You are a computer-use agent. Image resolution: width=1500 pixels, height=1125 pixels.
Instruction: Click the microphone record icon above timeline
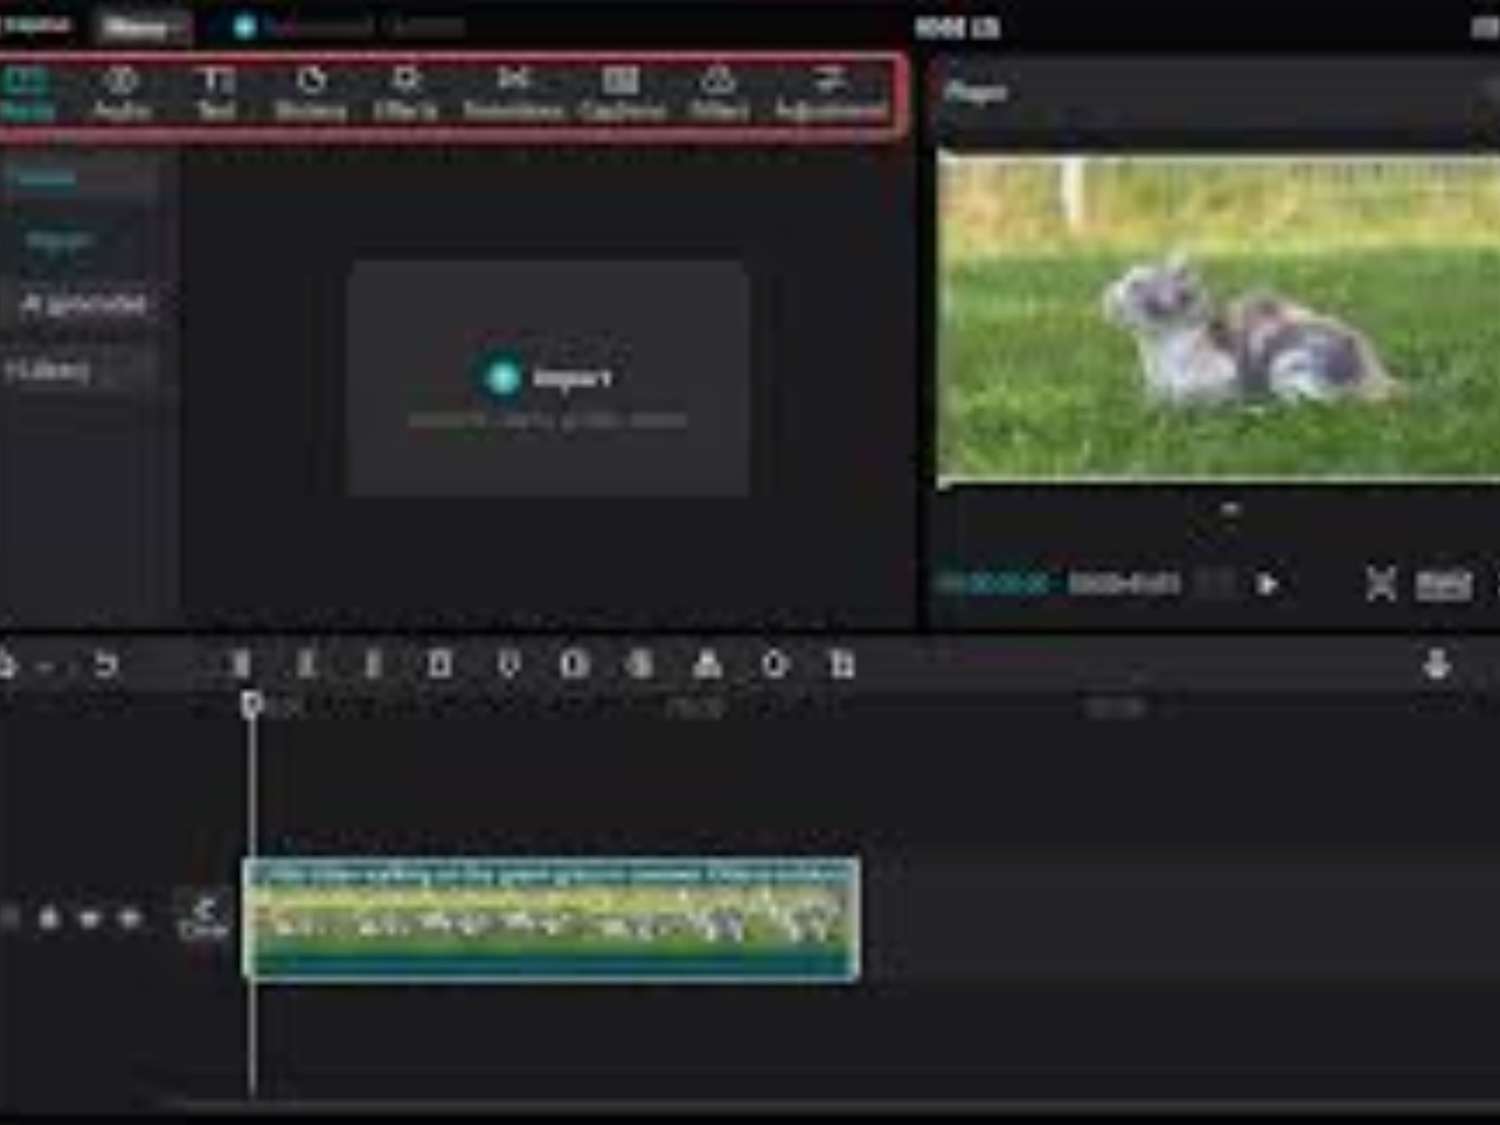tap(1437, 664)
